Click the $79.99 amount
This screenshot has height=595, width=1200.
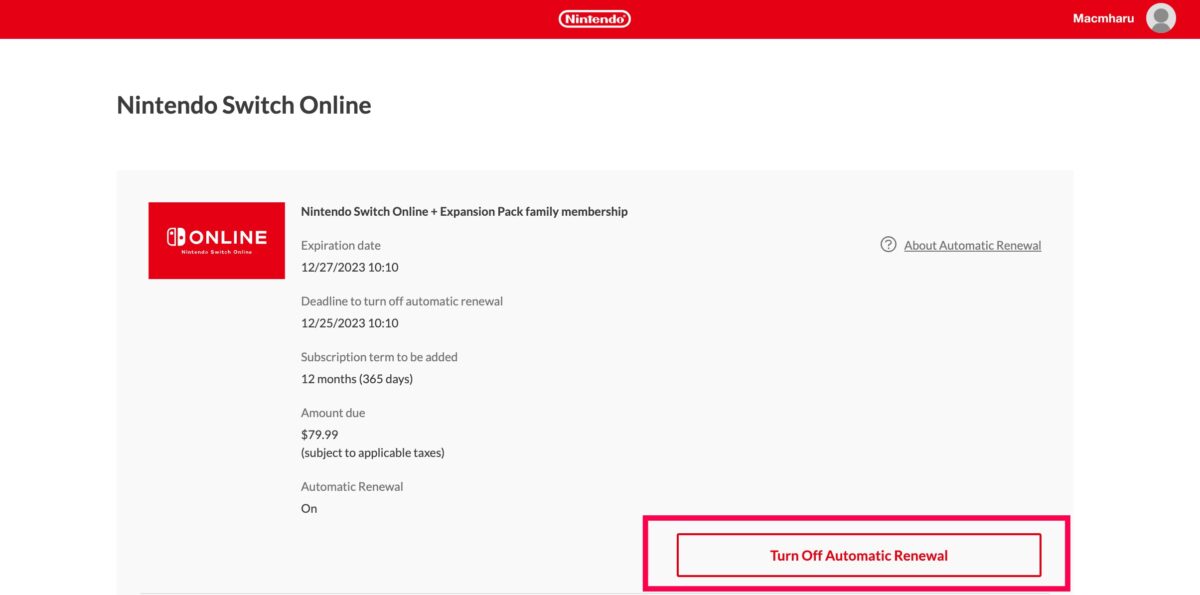click(320, 435)
